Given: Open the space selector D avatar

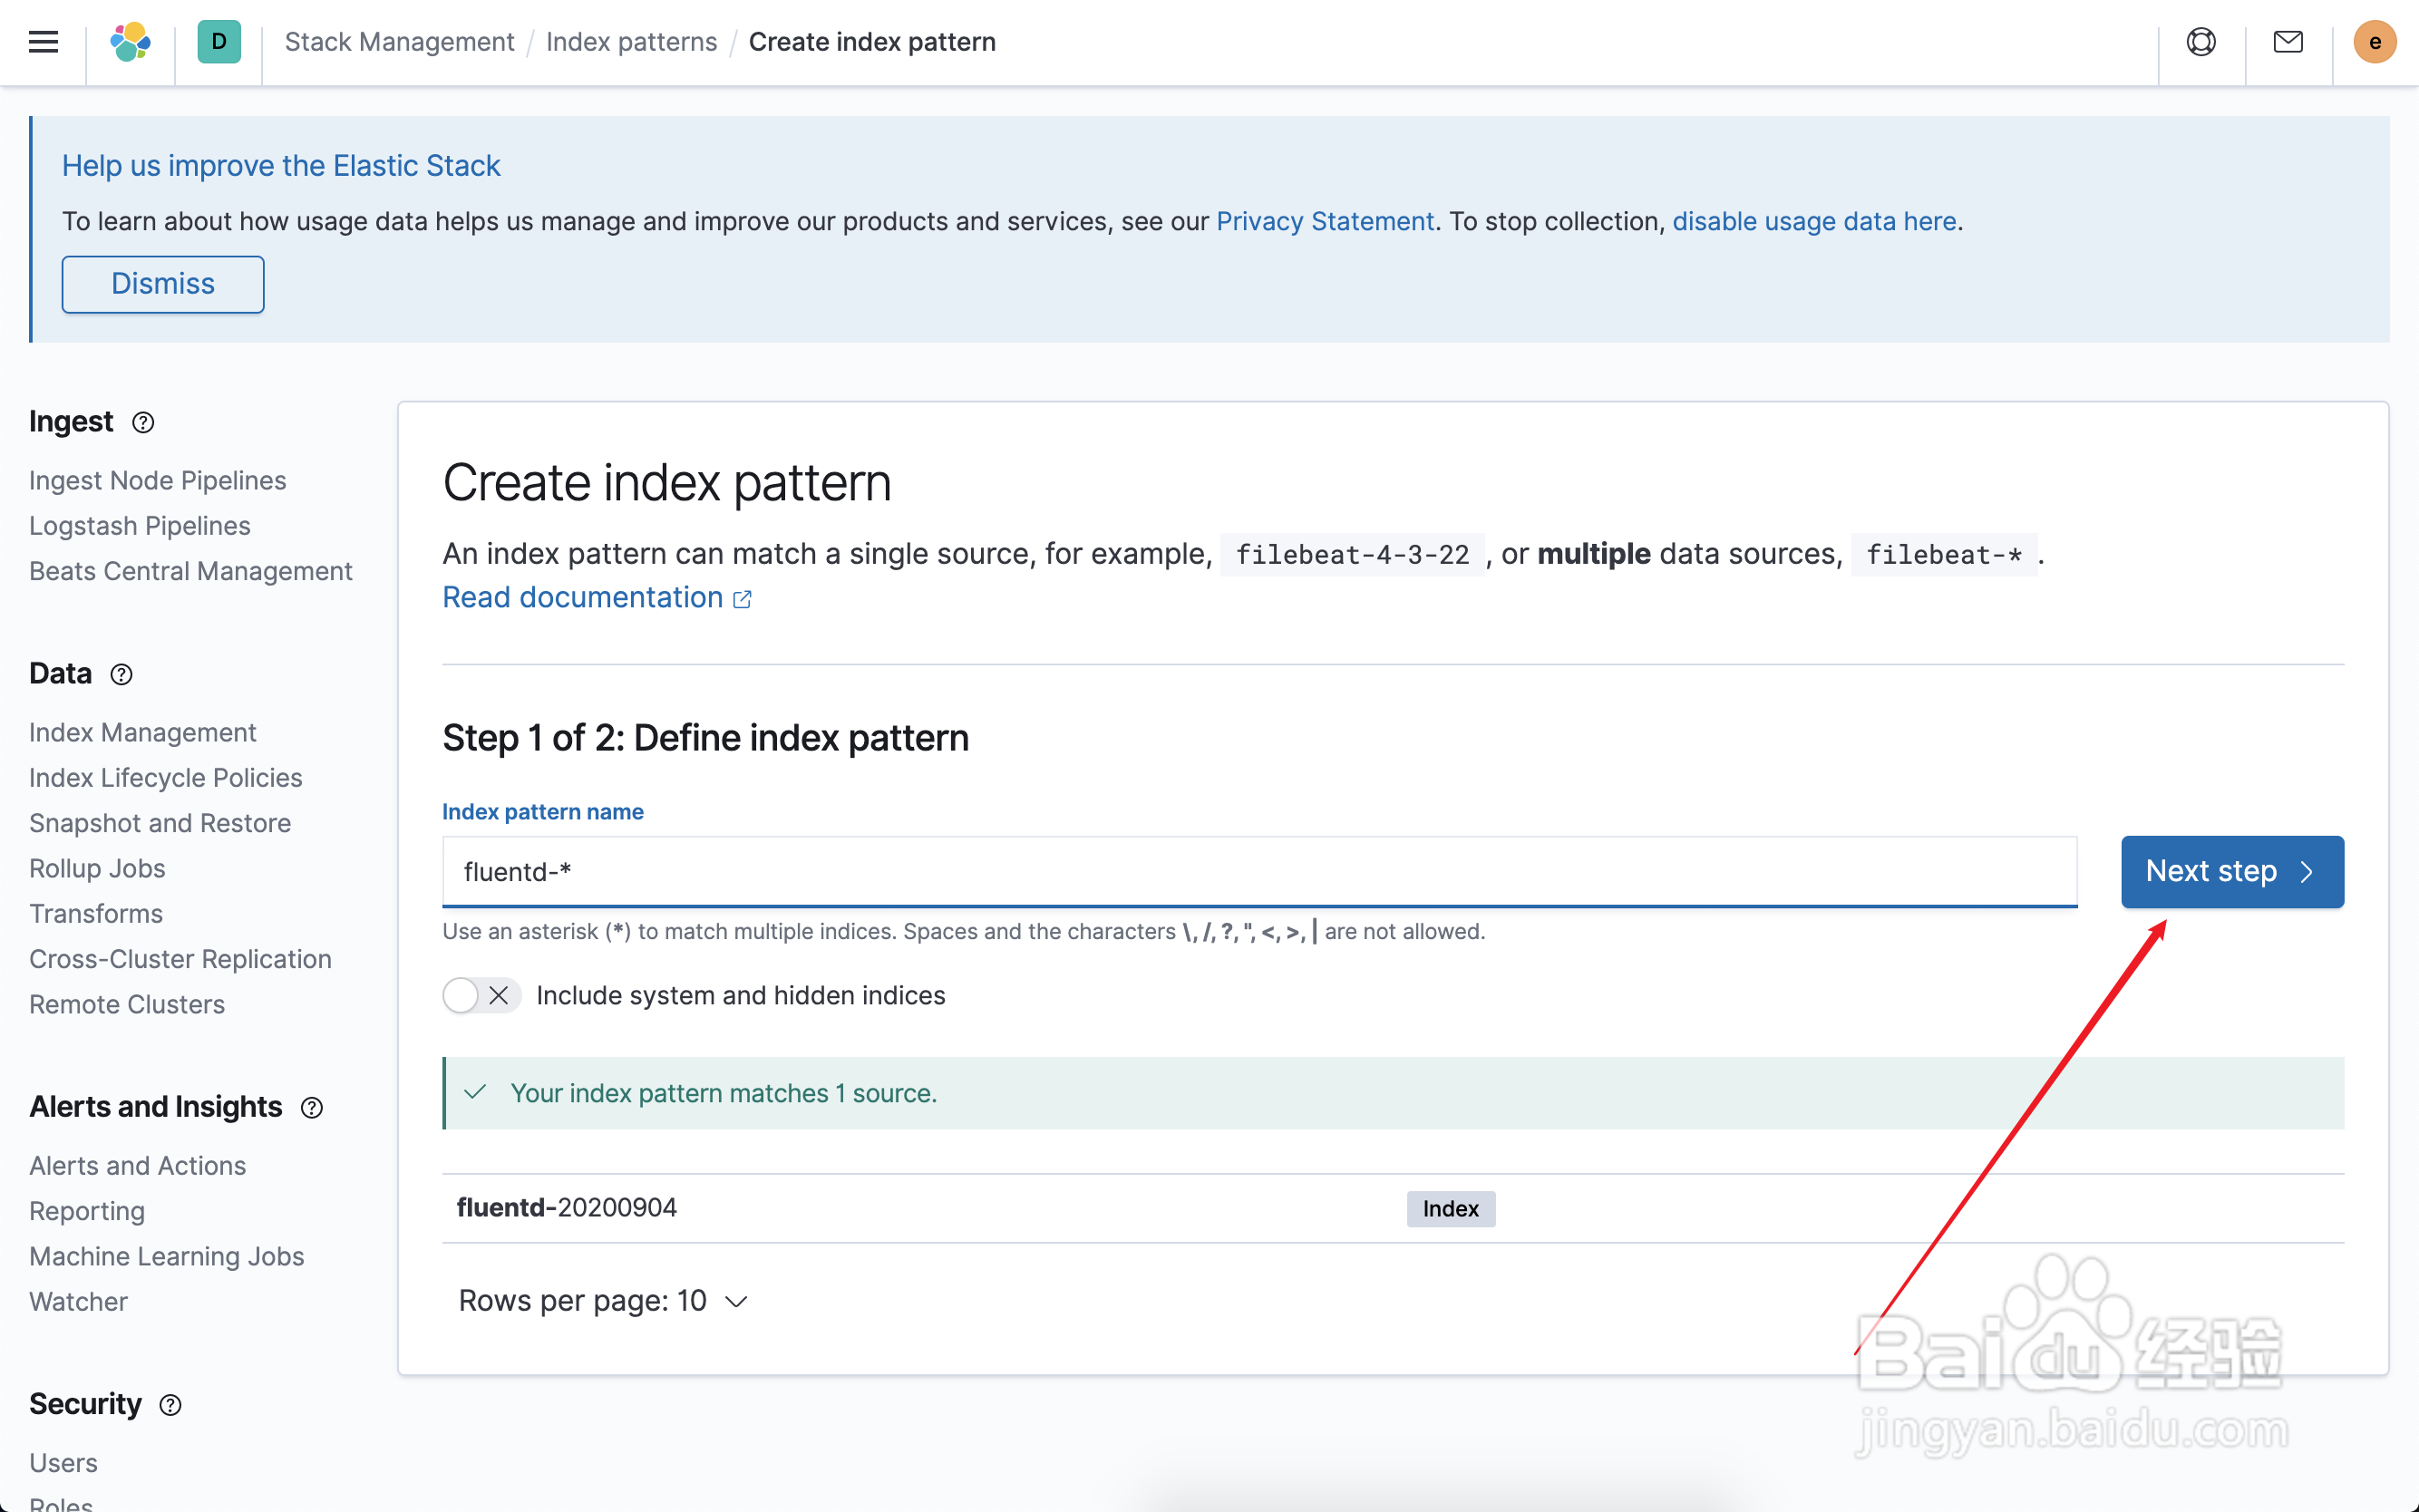Looking at the screenshot, I should click(x=219, y=42).
